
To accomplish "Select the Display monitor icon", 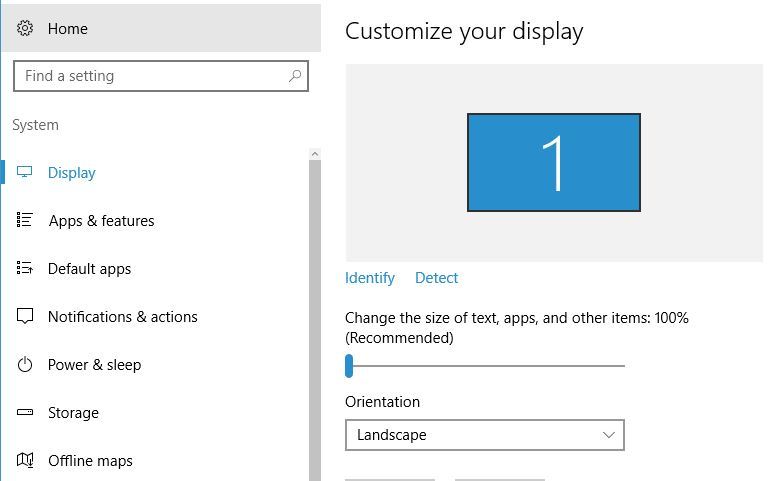I will 24,172.
